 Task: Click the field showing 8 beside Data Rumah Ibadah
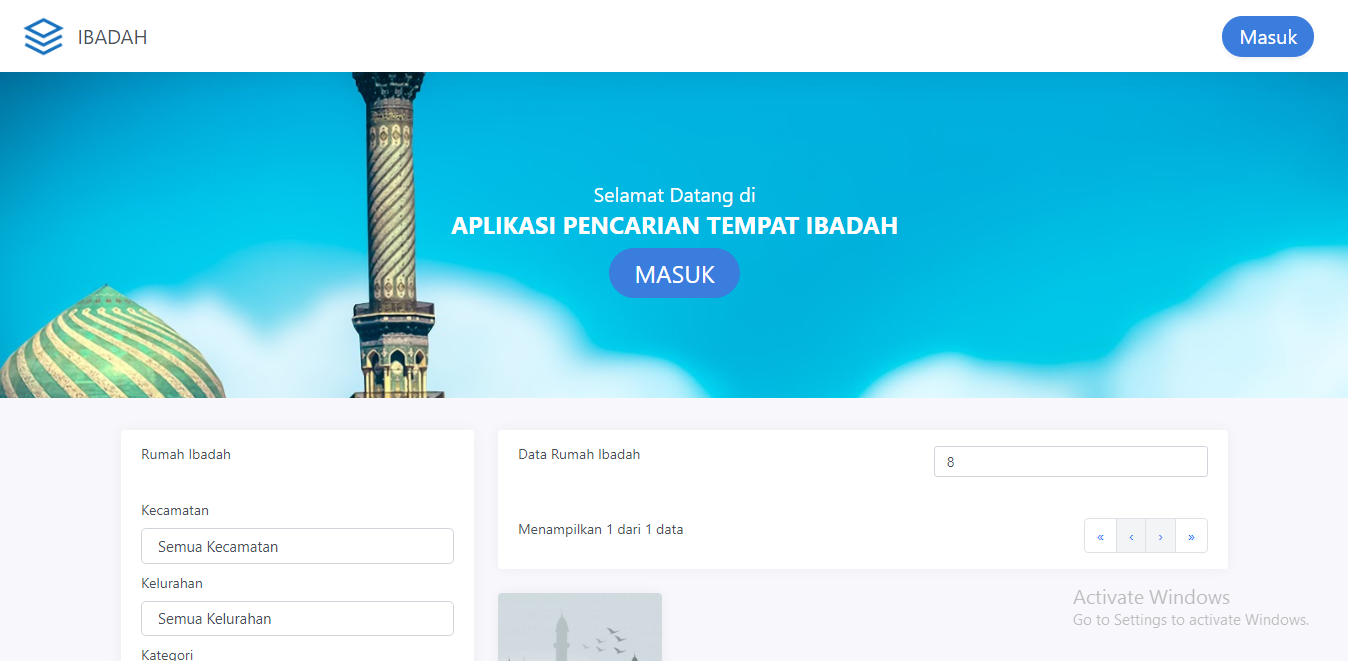(x=1070, y=462)
